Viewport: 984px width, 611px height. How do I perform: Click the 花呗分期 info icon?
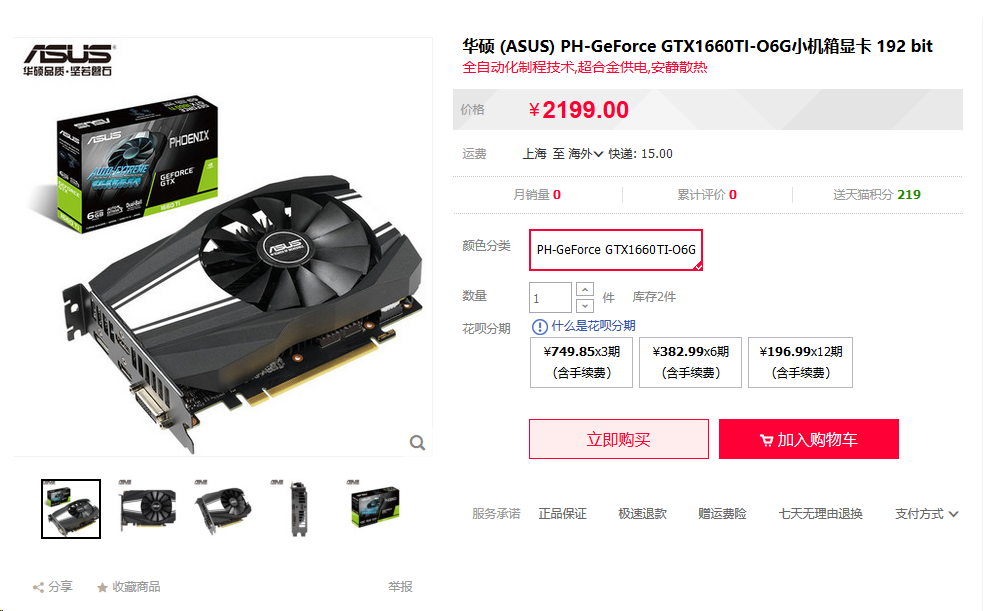[x=539, y=326]
